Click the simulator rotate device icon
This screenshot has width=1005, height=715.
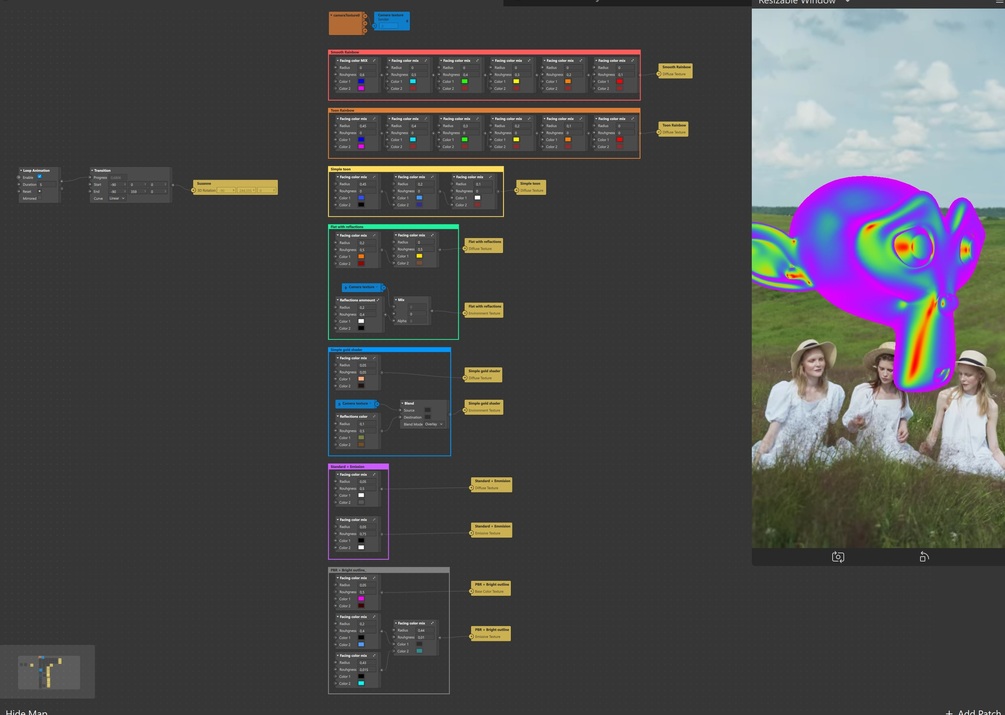(924, 557)
